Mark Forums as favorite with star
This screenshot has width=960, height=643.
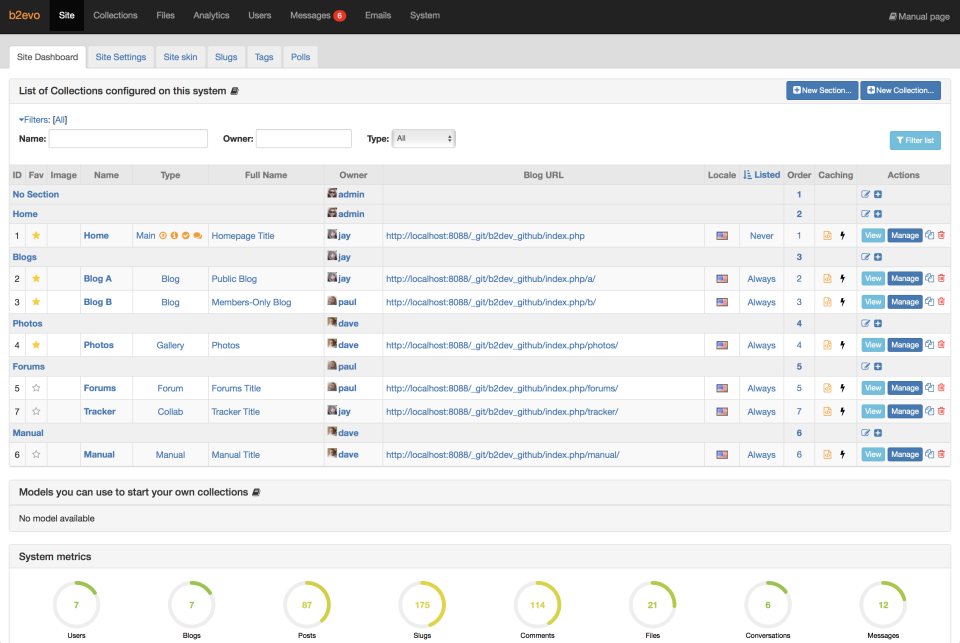pos(36,388)
